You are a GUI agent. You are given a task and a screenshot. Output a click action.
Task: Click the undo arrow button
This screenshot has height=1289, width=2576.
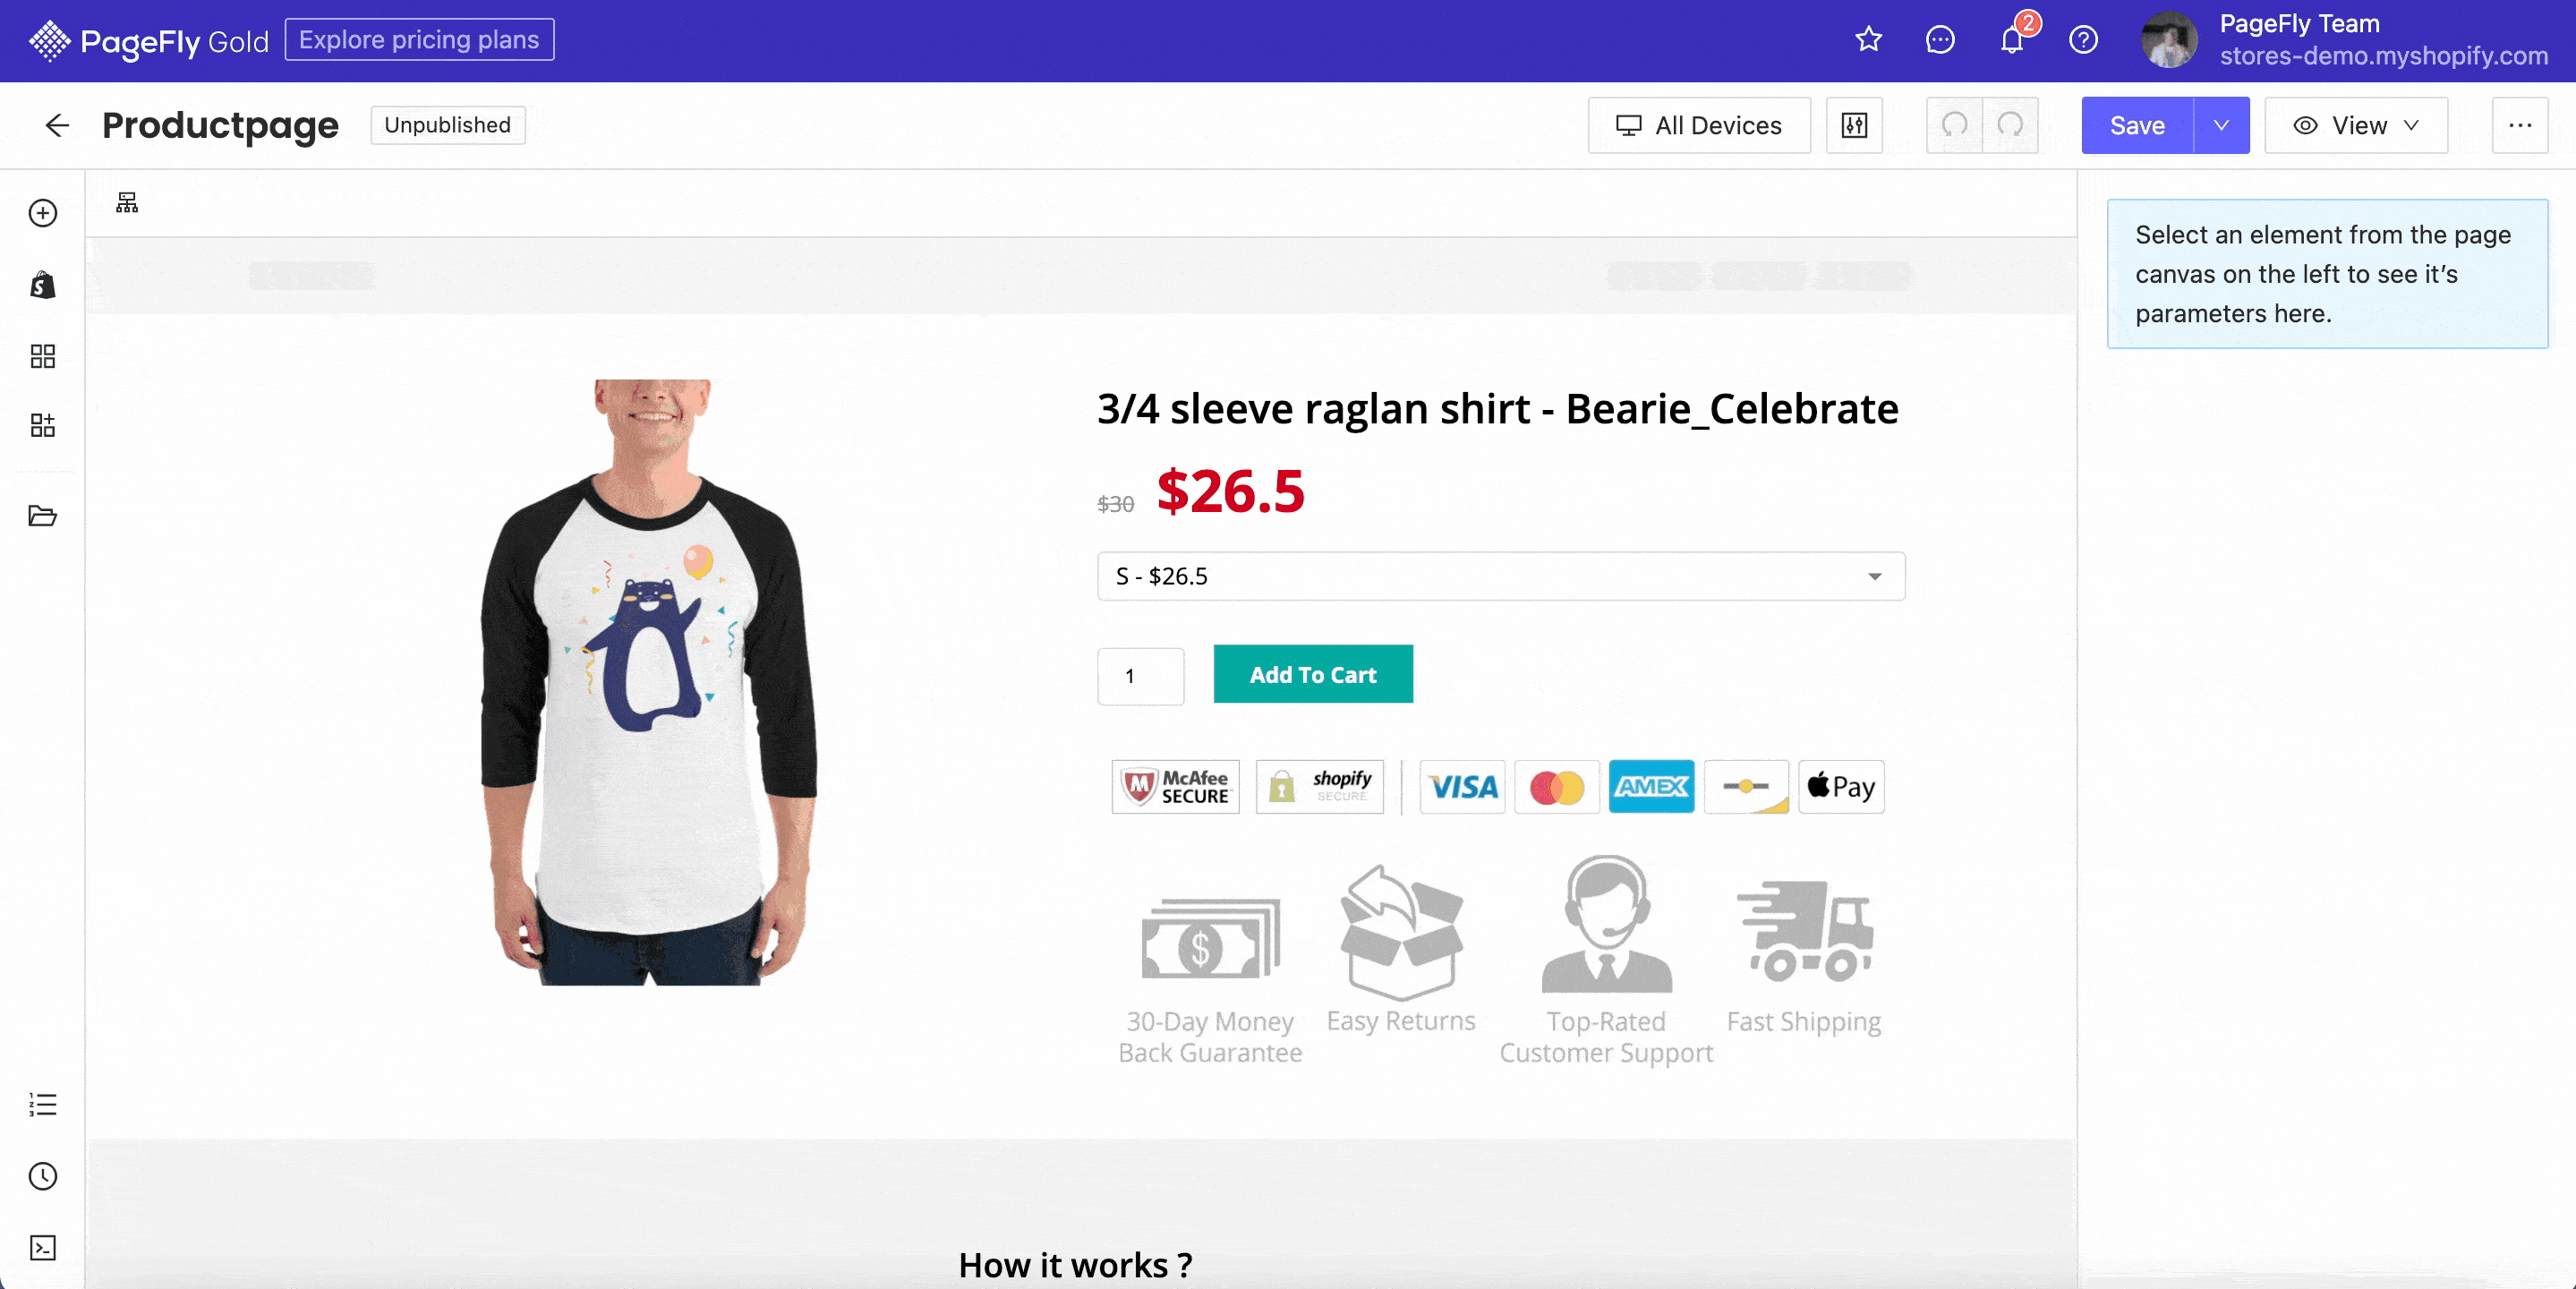(1954, 125)
